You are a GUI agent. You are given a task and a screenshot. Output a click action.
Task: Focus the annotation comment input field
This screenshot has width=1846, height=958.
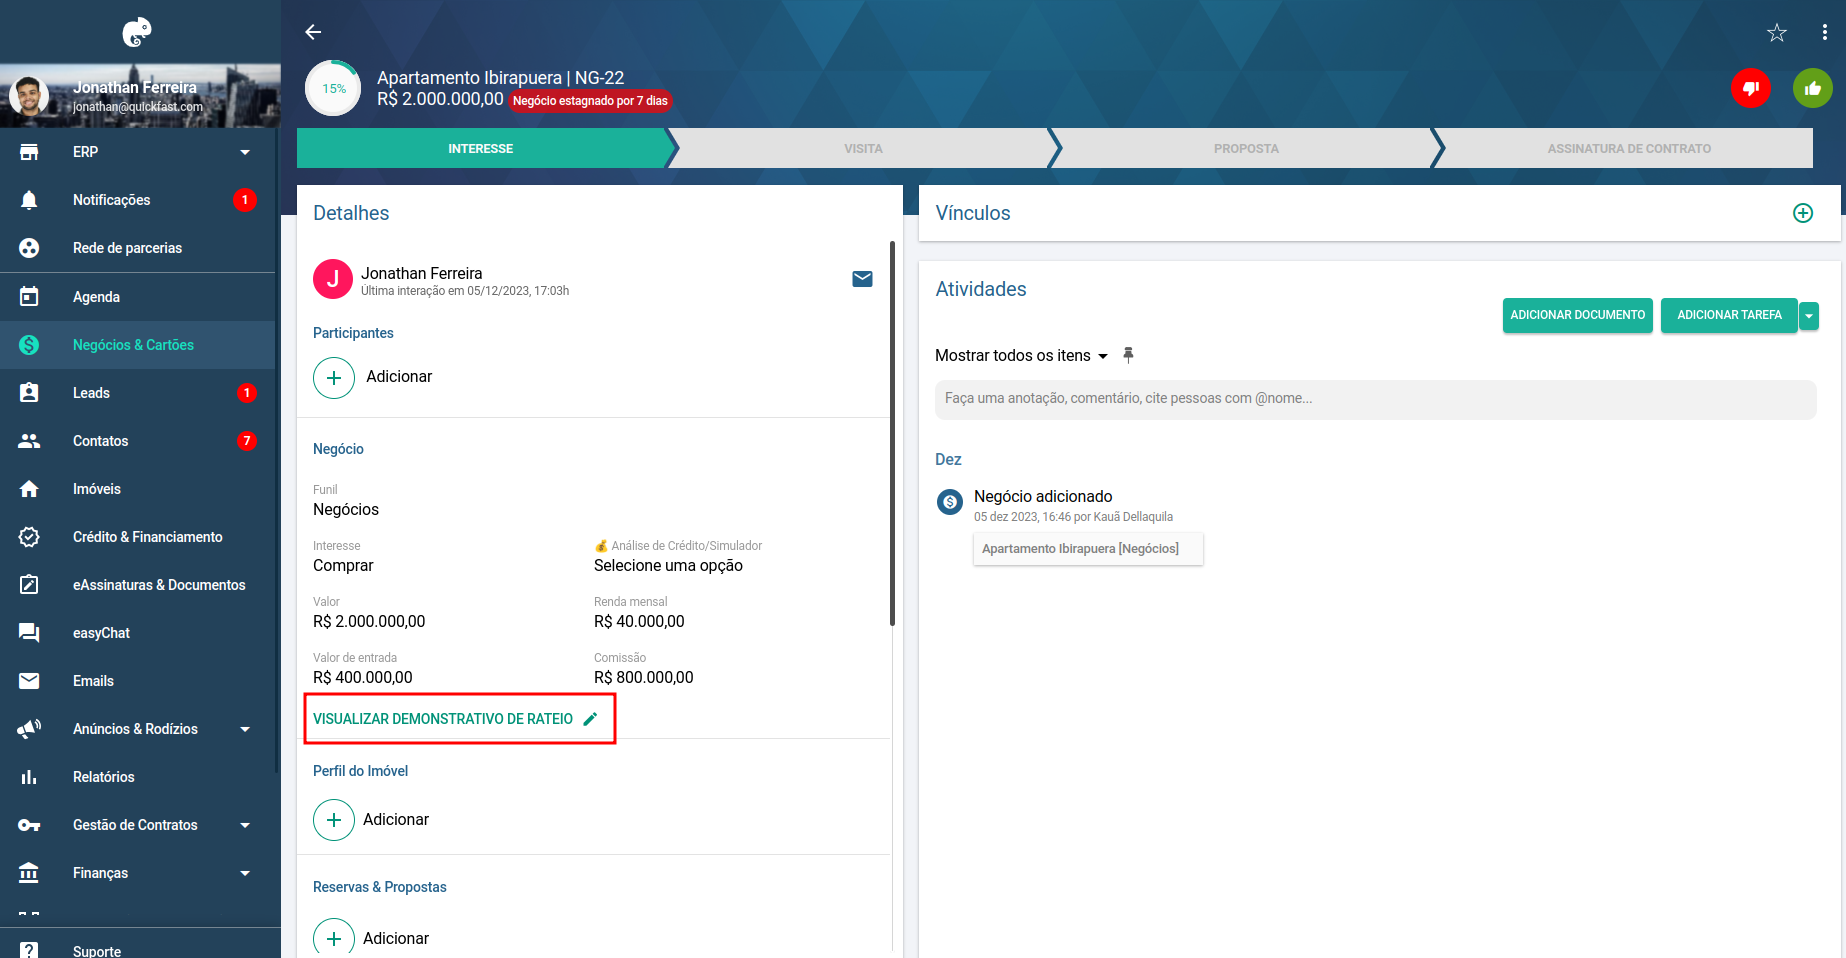coord(1375,399)
